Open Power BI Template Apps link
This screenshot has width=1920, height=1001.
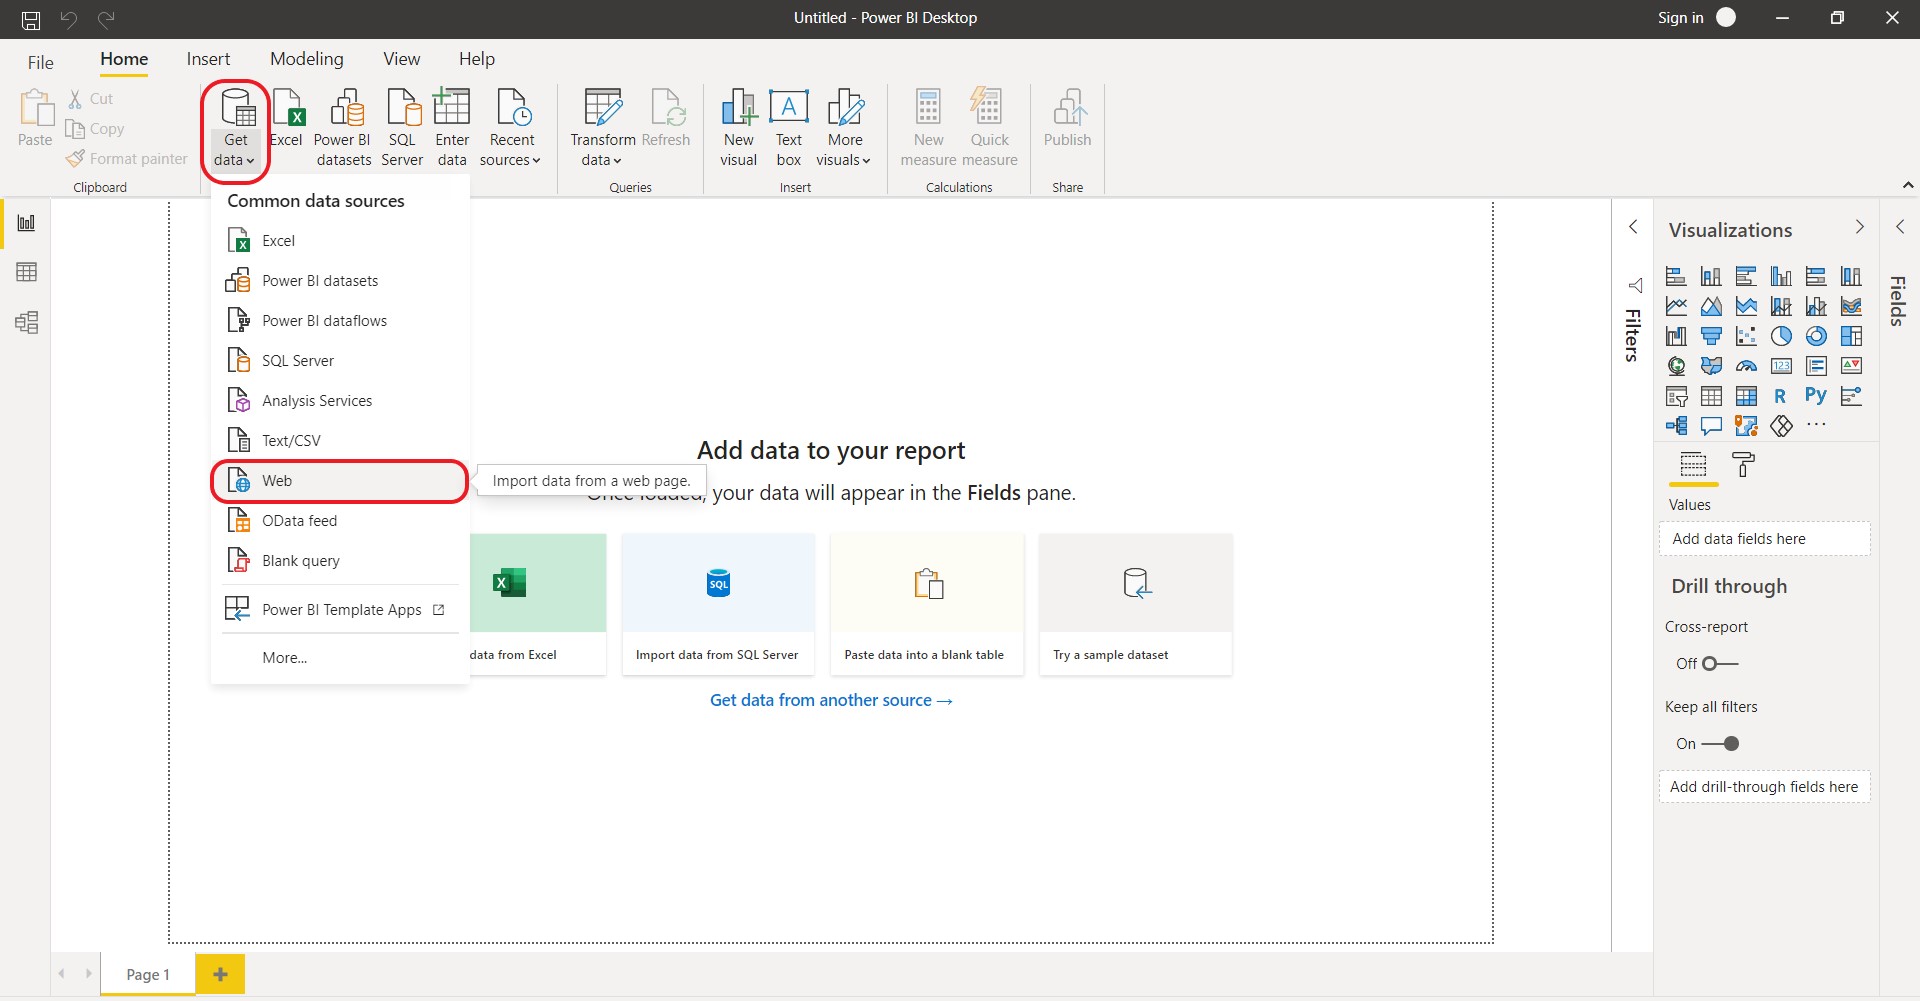(x=340, y=610)
